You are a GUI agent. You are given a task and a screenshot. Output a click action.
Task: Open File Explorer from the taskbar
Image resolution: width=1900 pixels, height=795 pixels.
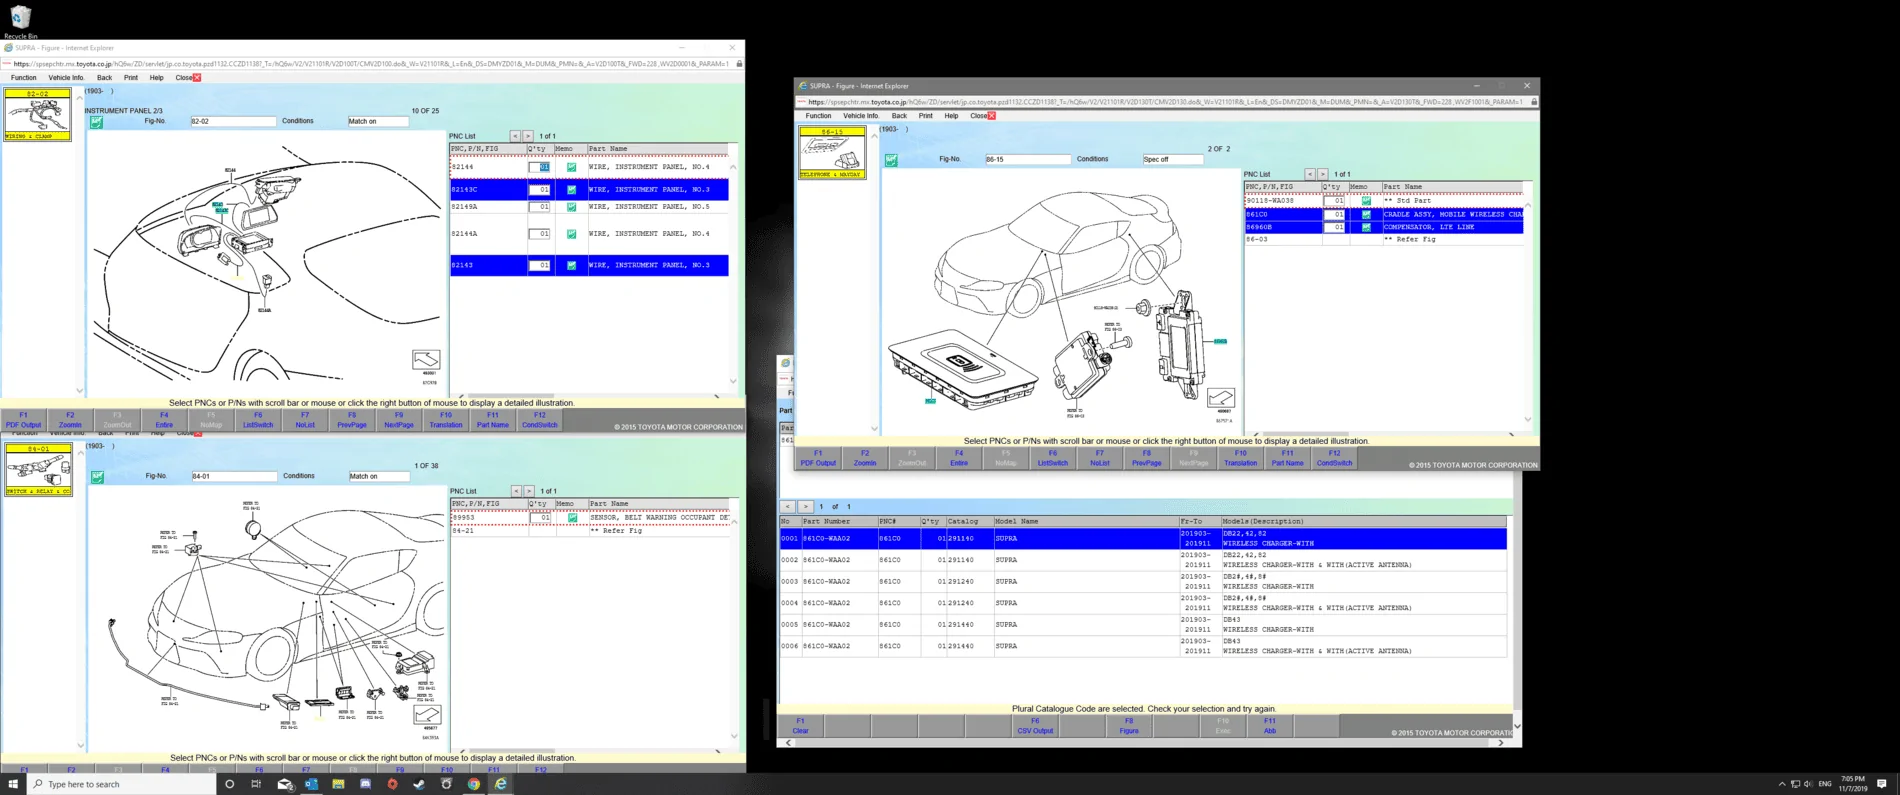point(338,784)
